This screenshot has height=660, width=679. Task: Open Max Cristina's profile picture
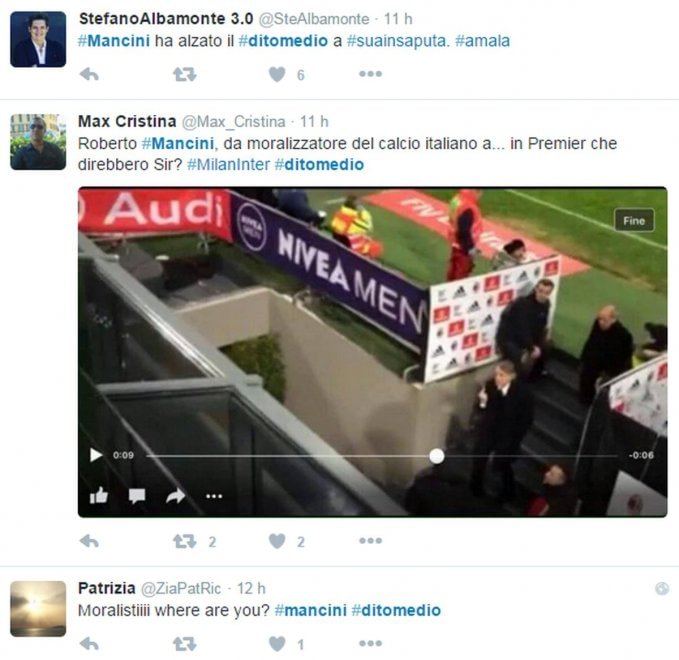tap(38, 142)
